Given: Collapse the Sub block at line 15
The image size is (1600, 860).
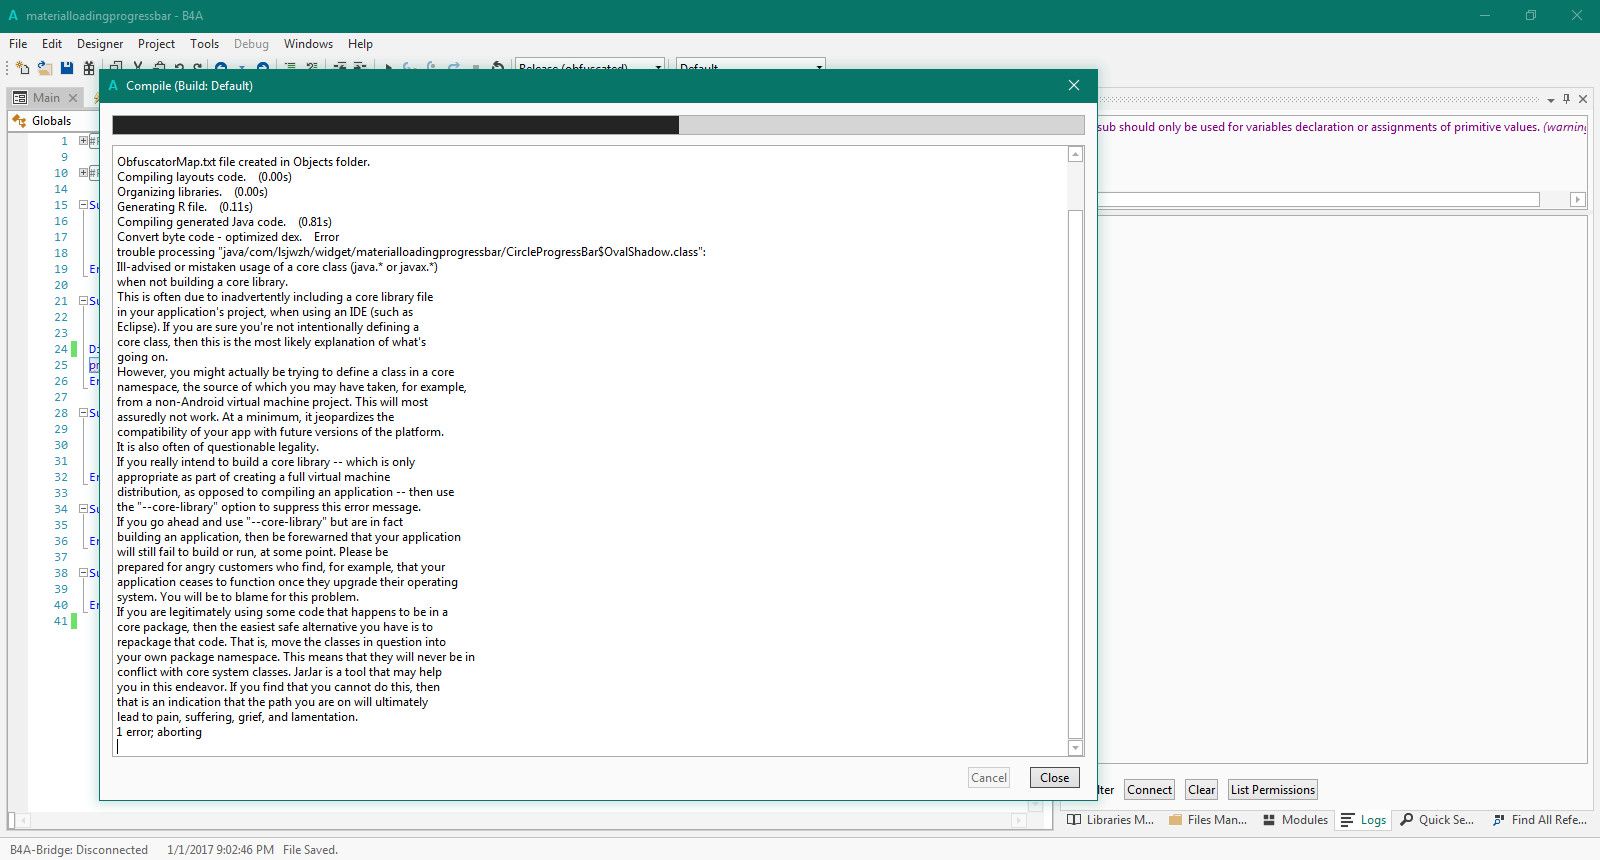Looking at the screenshot, I should pyautogui.click(x=84, y=205).
